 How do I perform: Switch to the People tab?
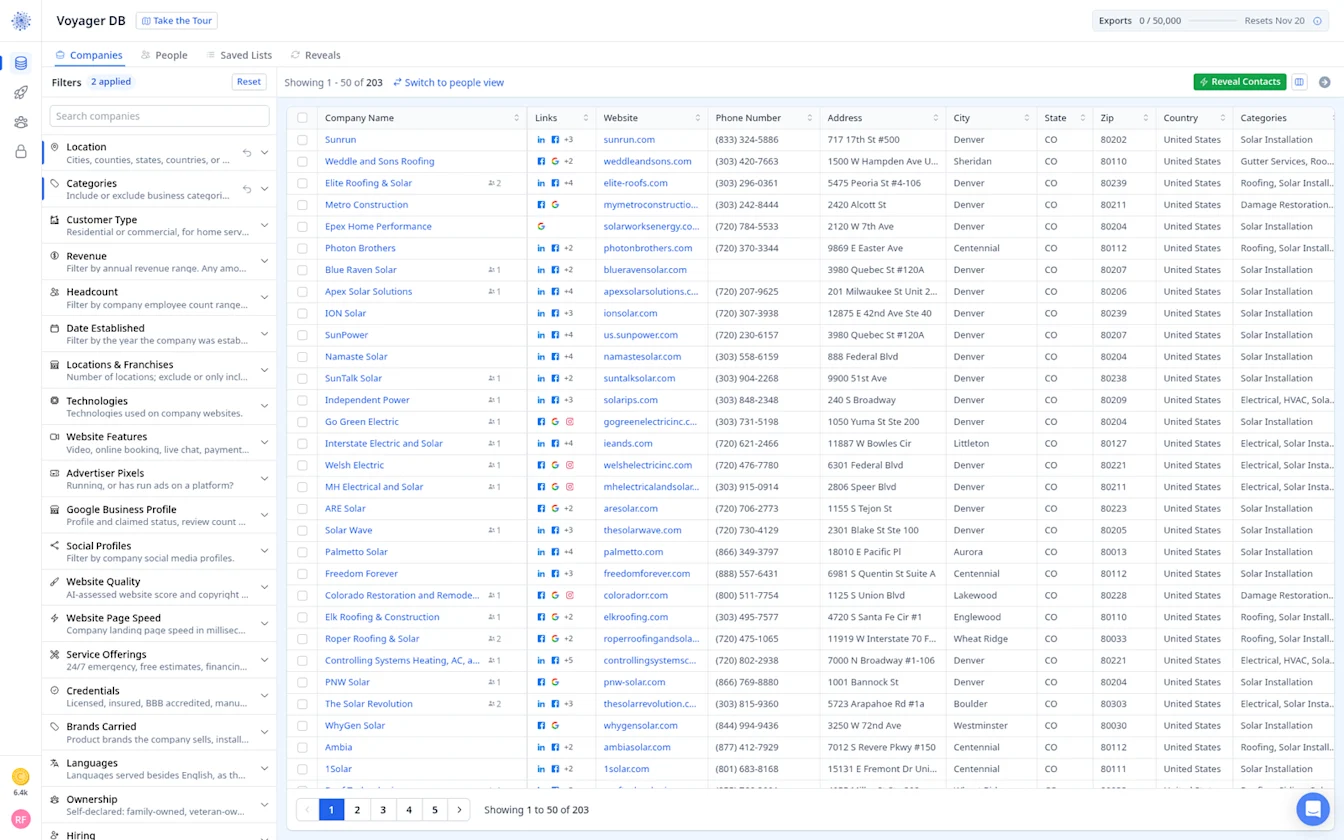tap(164, 55)
